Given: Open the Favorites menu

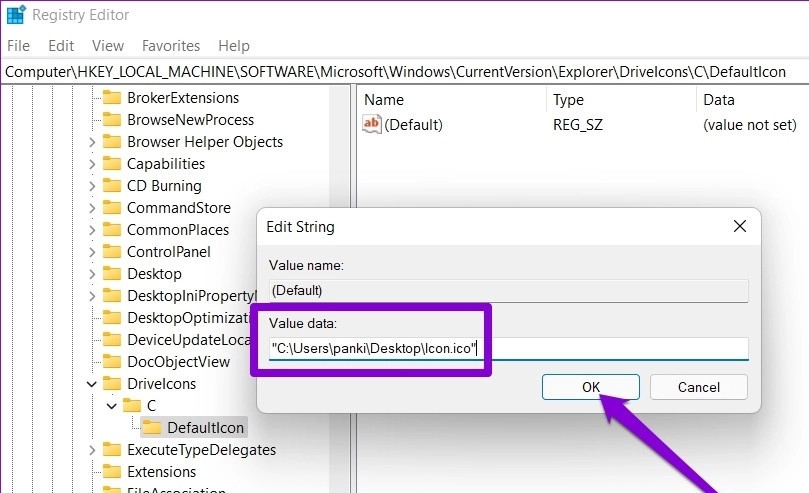Looking at the screenshot, I should click(171, 46).
